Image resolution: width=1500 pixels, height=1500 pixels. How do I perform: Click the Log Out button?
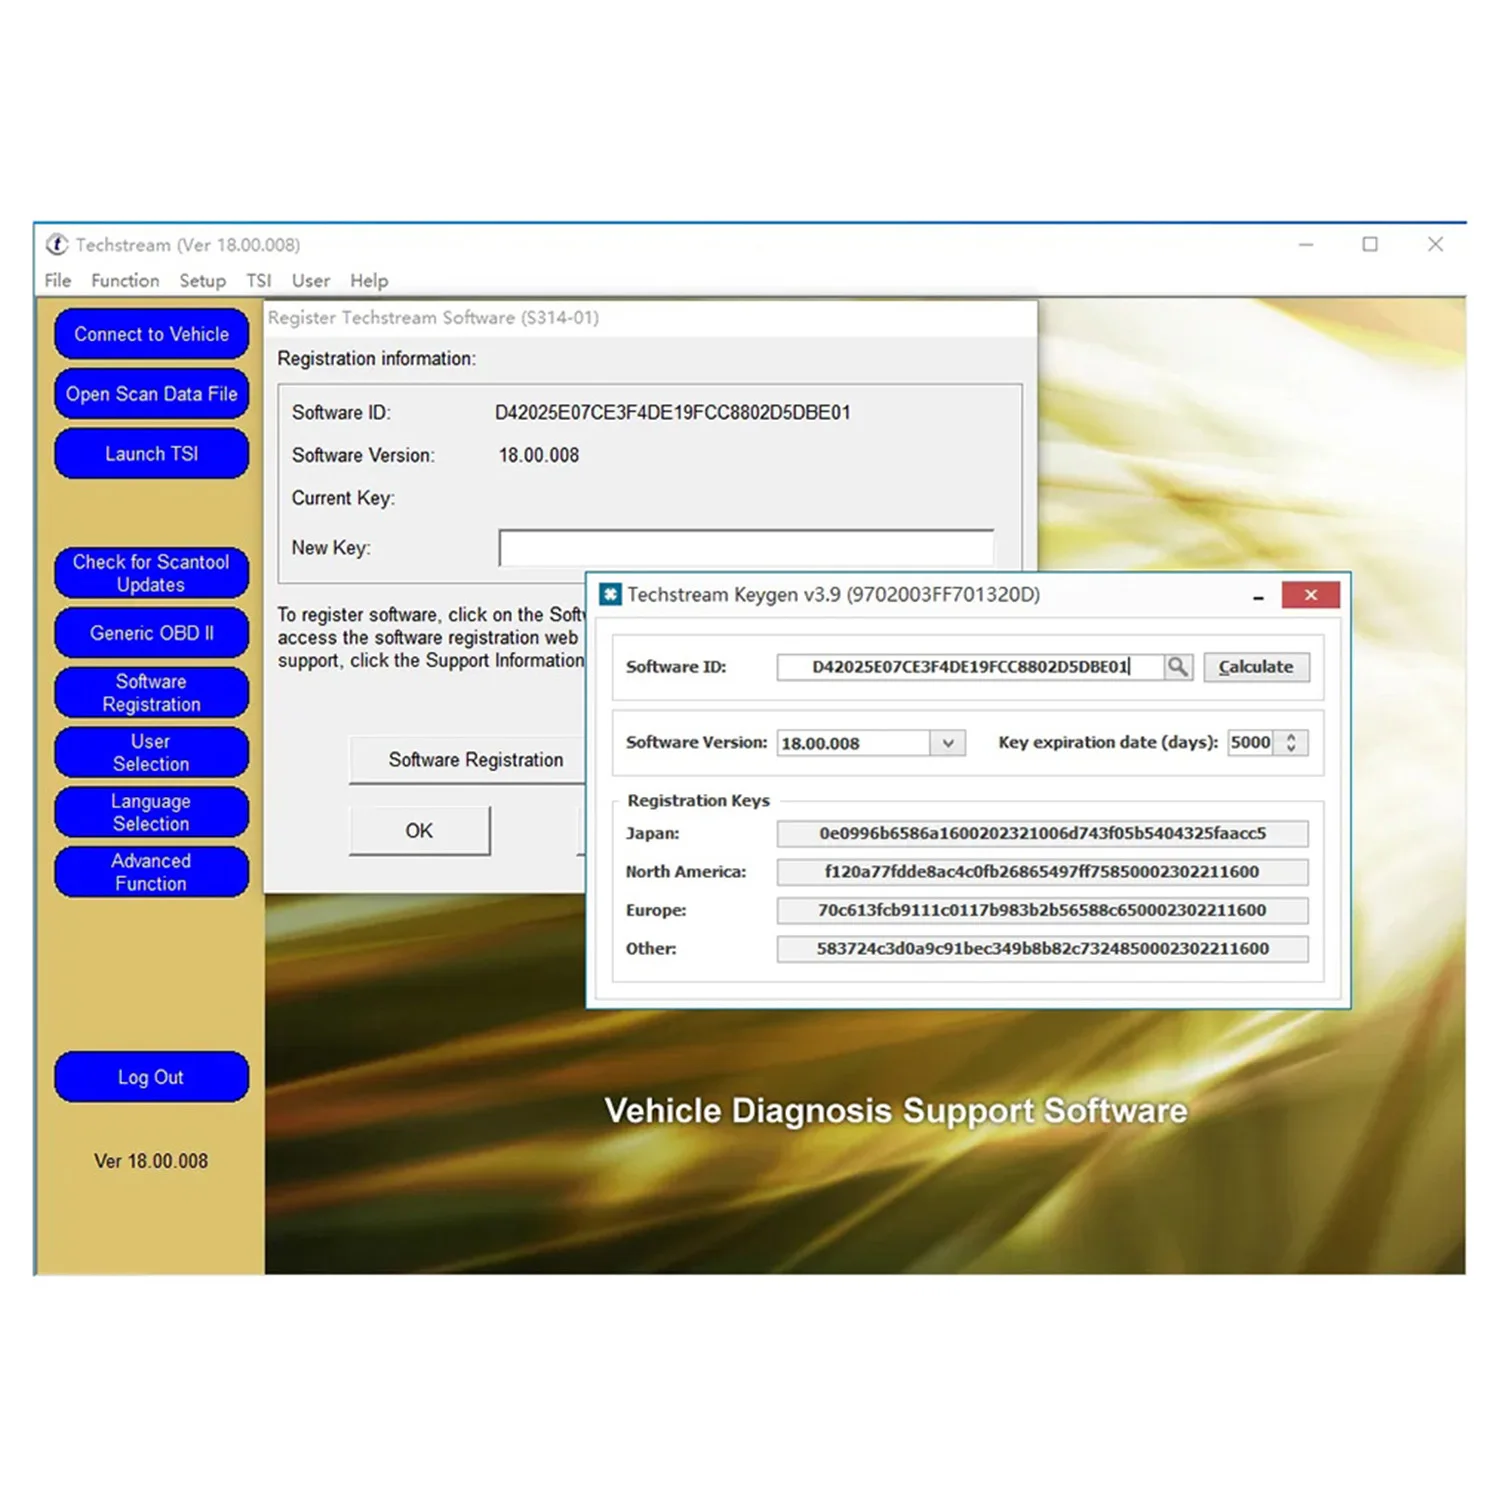(152, 1077)
